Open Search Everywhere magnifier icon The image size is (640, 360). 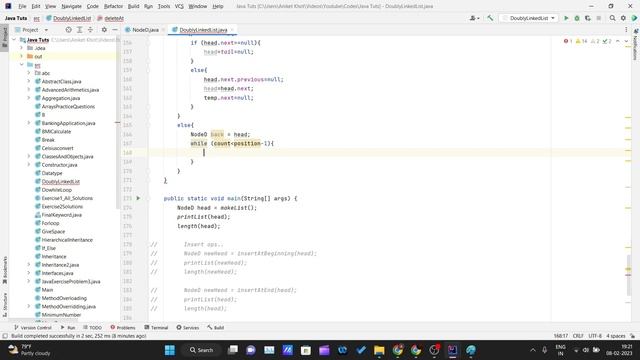(x=612, y=18)
